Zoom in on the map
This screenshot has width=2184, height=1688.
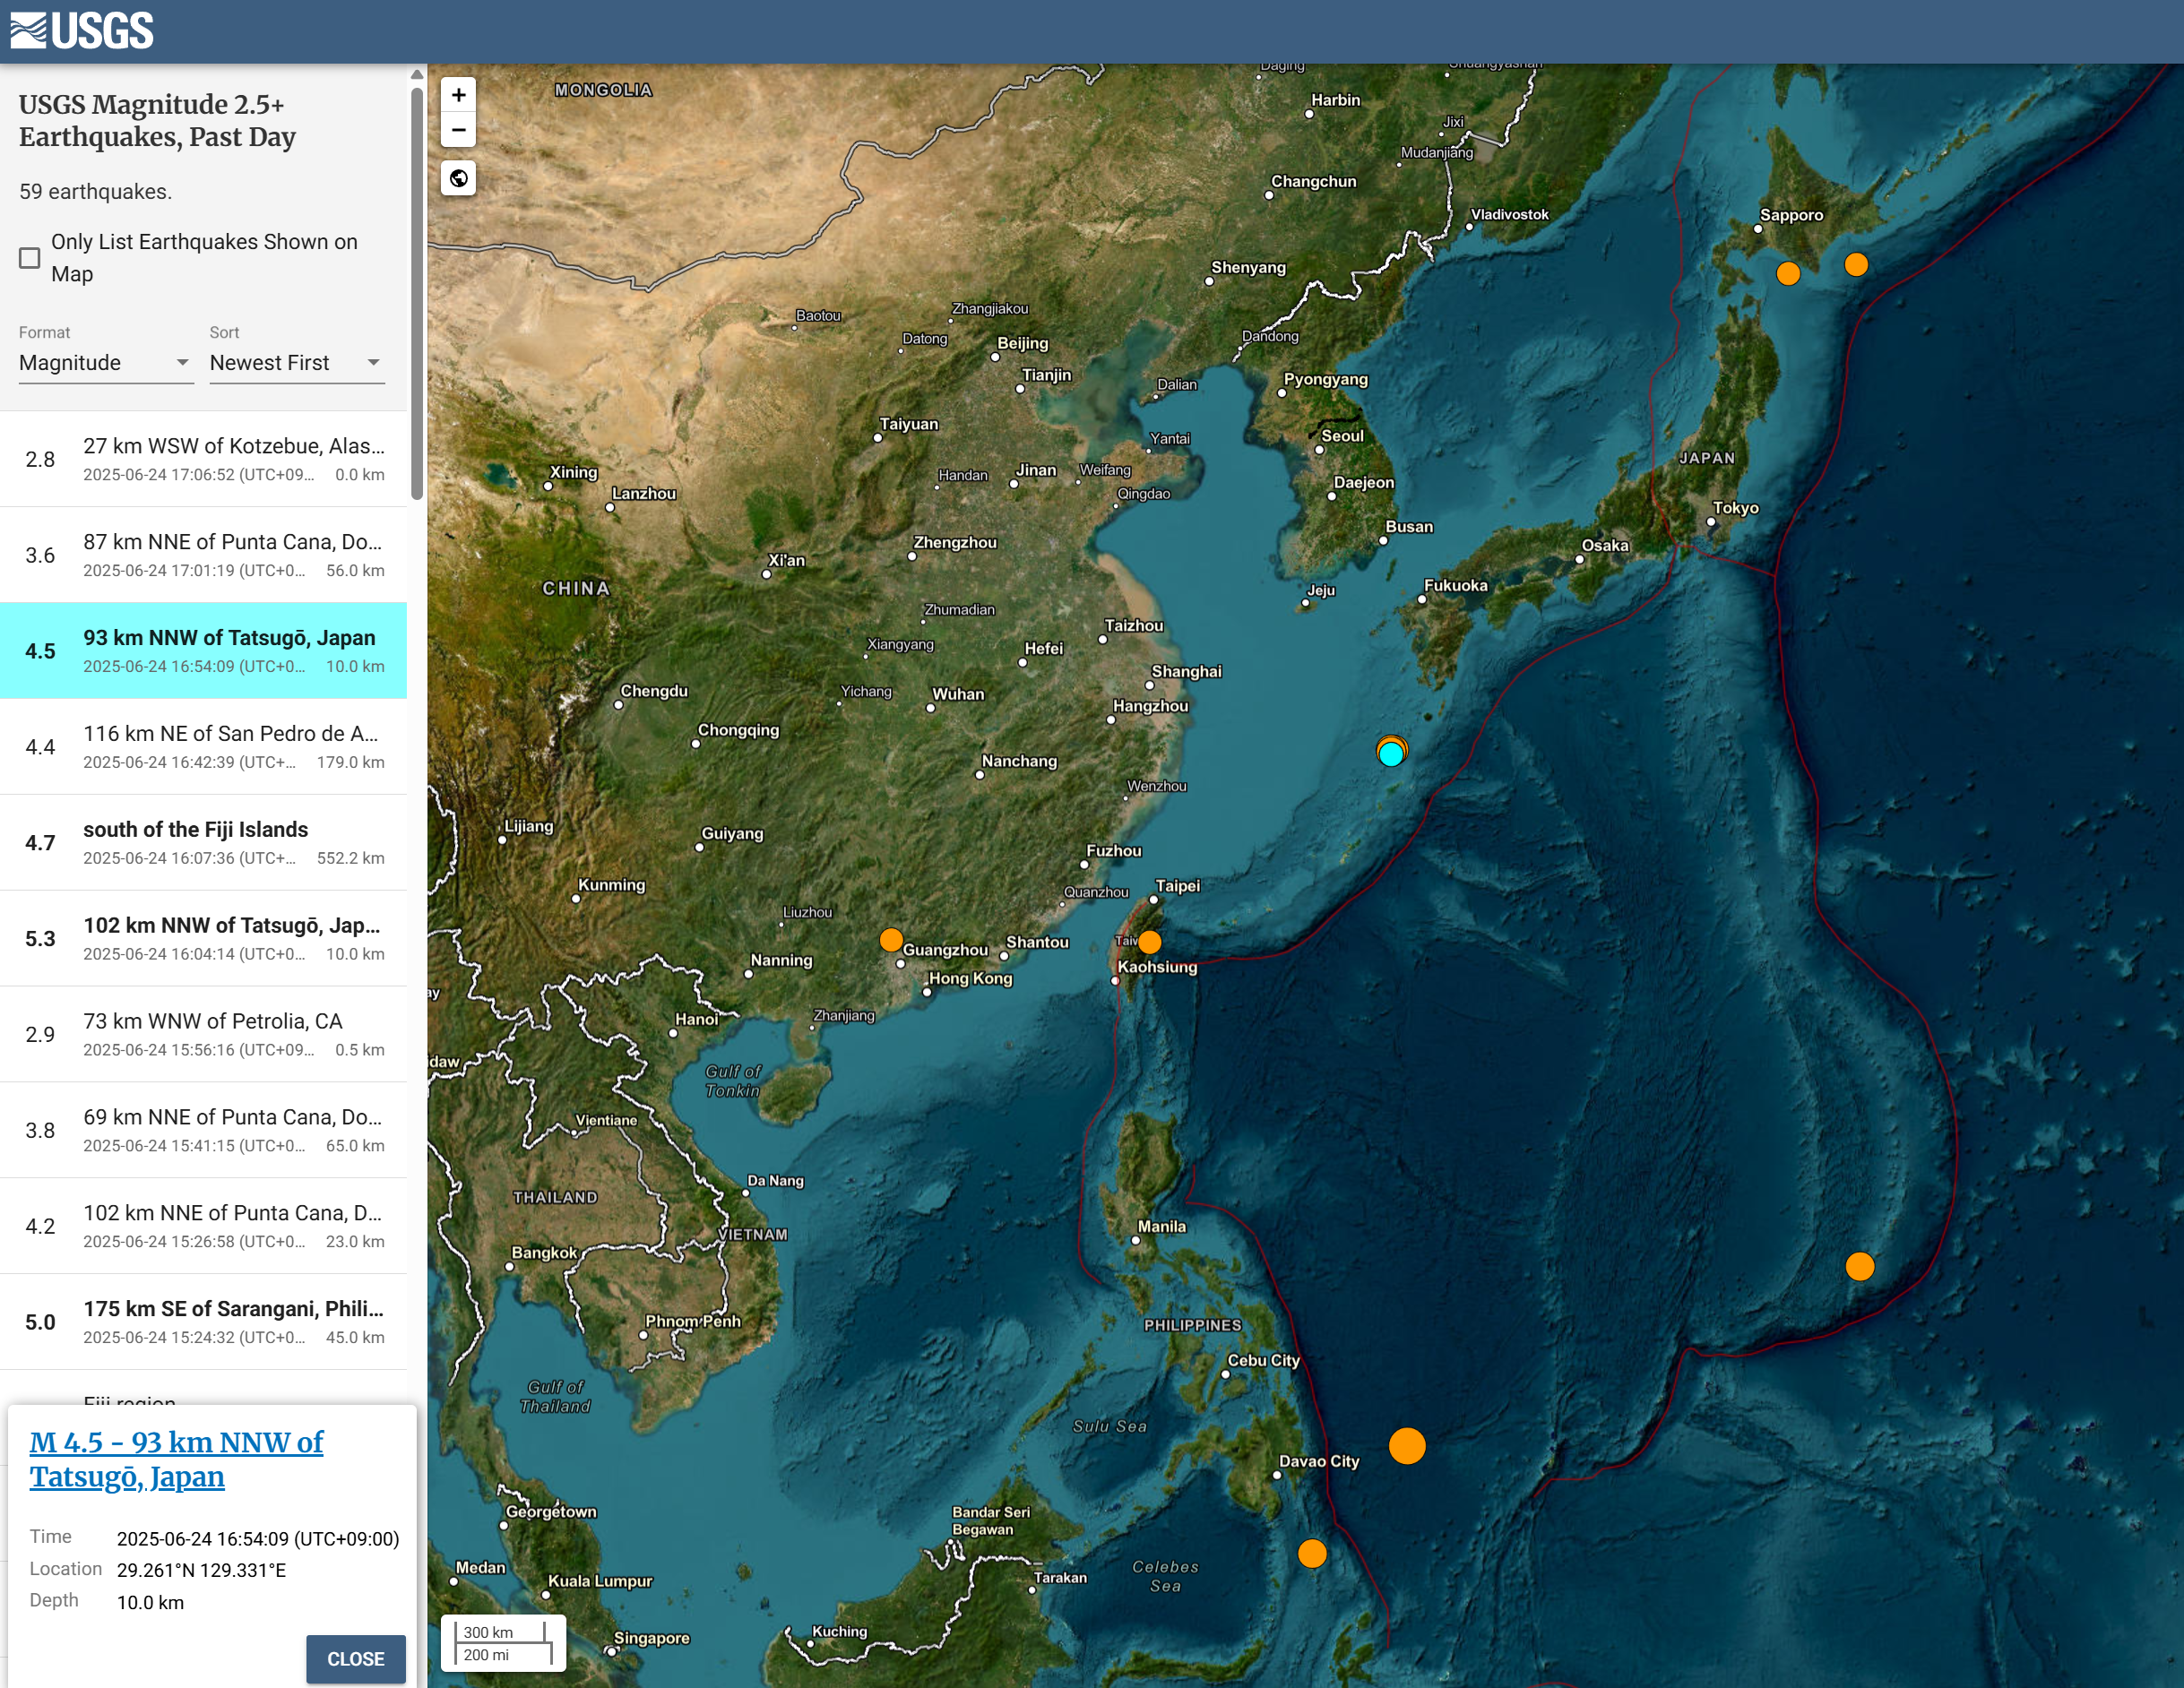pos(458,95)
